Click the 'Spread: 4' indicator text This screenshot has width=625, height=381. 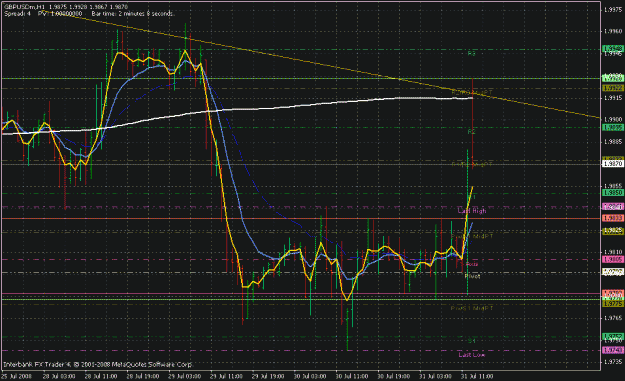(x=18, y=14)
